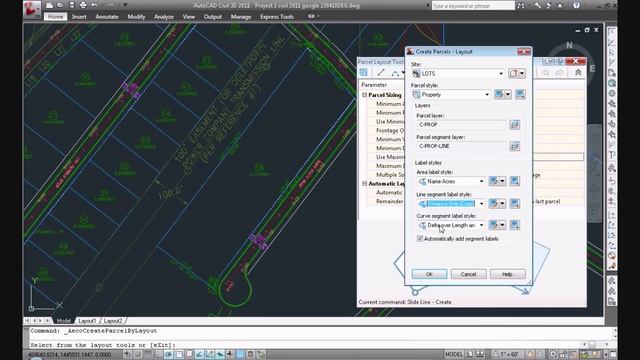Open the AutoCAD application menu button
Viewport: 640px width, 360px height.
coord(32,8)
